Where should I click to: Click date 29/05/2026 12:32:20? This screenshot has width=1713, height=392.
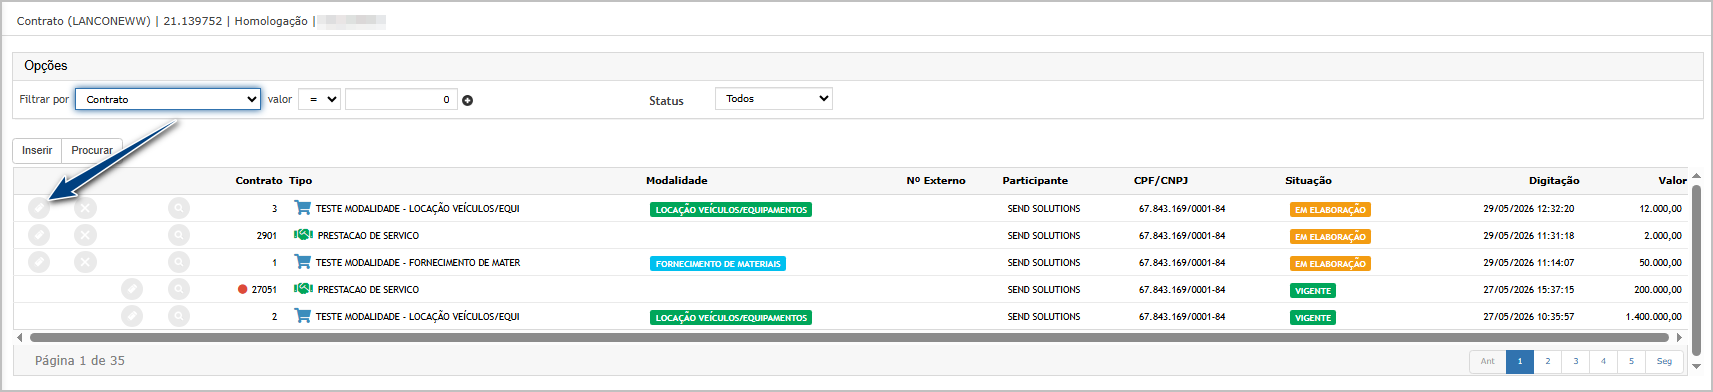pyautogui.click(x=1529, y=209)
